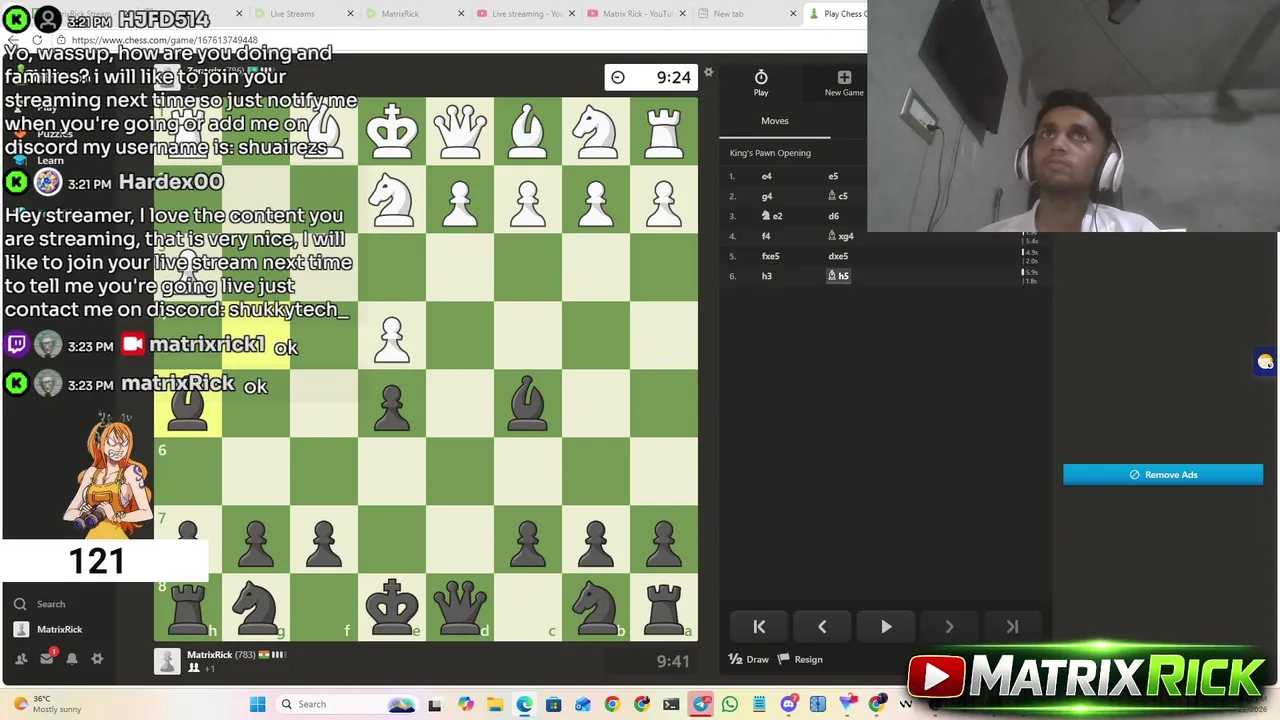The height and width of the screenshot is (720, 1280).
Task: Open WhatsApp from the taskbar
Action: pos(730,705)
